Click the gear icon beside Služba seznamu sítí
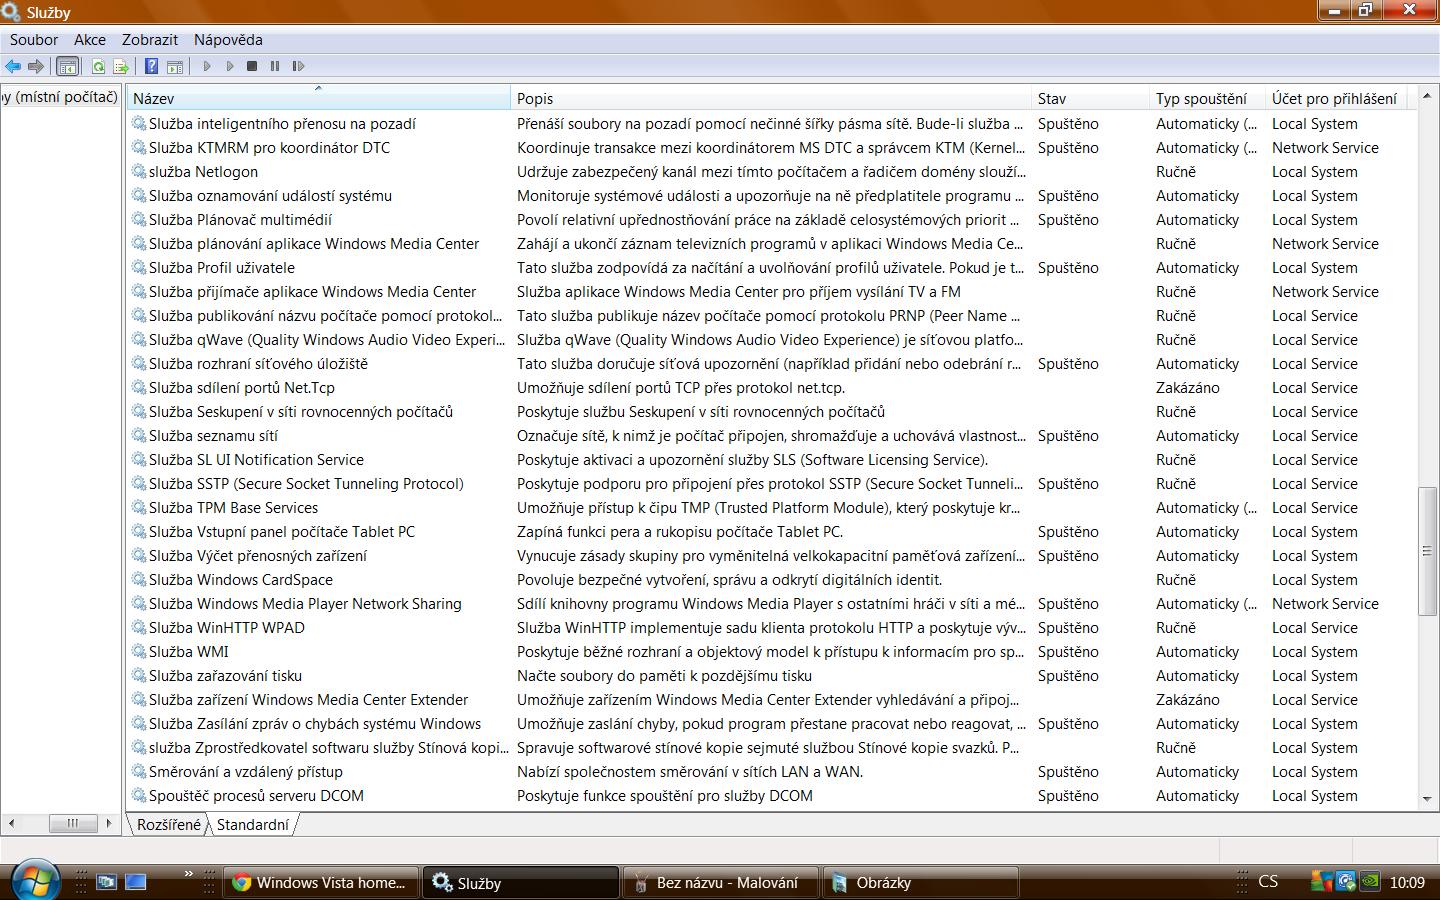 139,436
